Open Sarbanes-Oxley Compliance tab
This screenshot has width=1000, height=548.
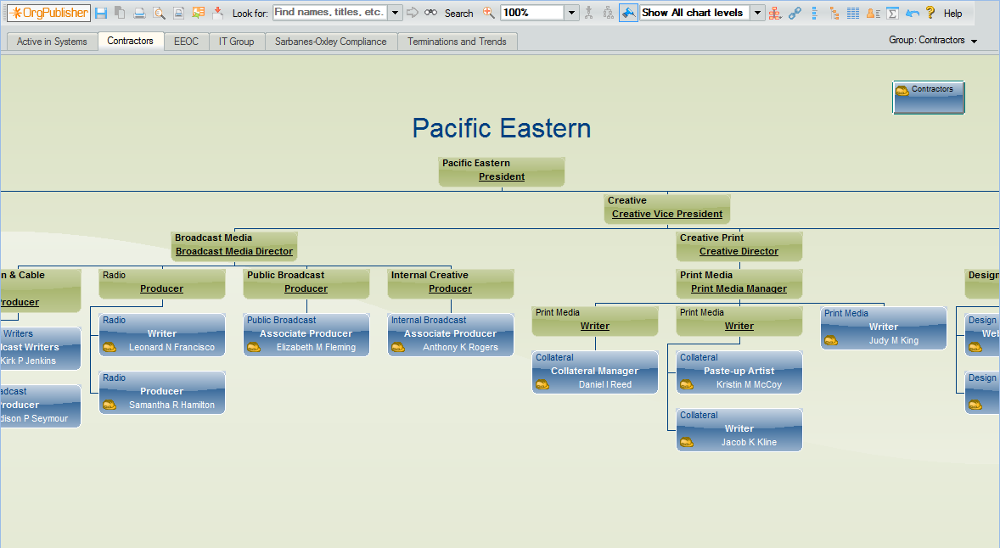(330, 41)
